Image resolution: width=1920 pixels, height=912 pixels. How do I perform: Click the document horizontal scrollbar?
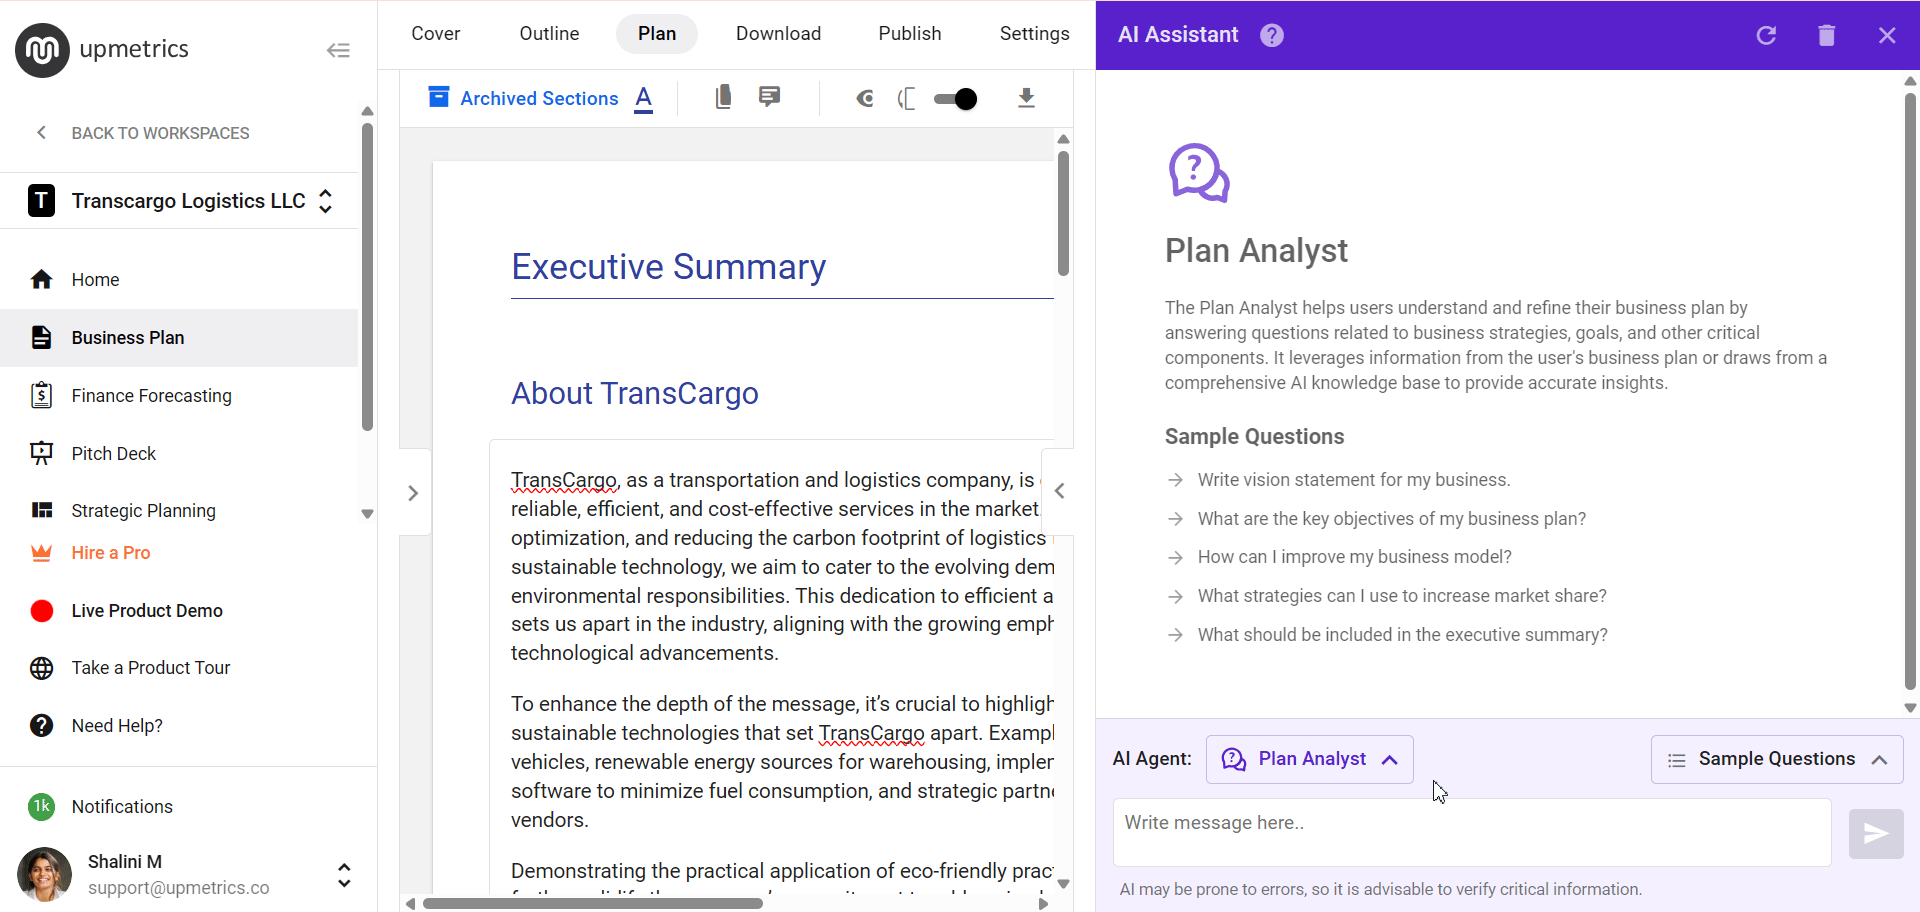coord(592,903)
